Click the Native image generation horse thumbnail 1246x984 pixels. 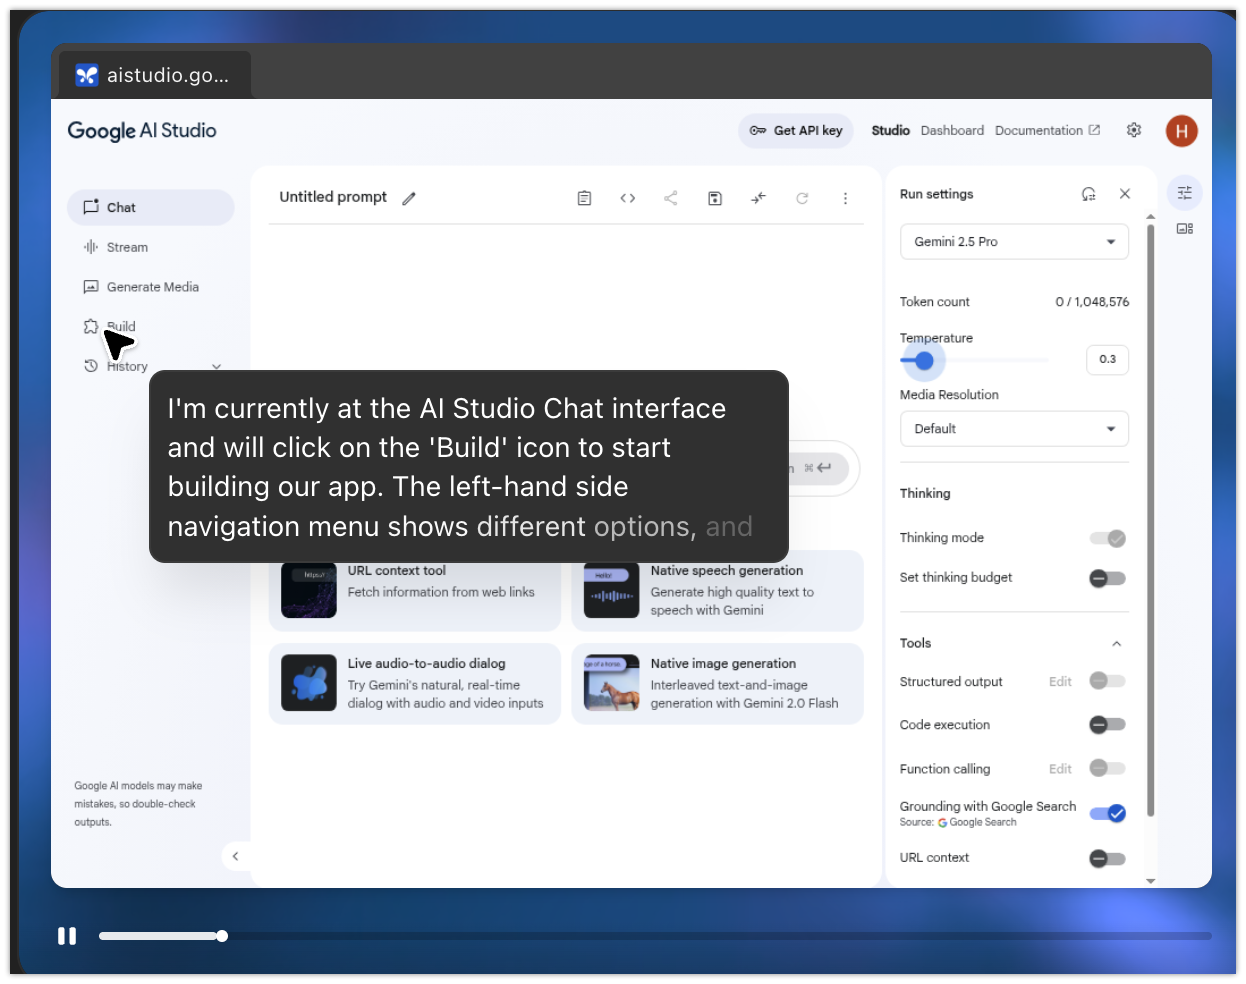611,683
